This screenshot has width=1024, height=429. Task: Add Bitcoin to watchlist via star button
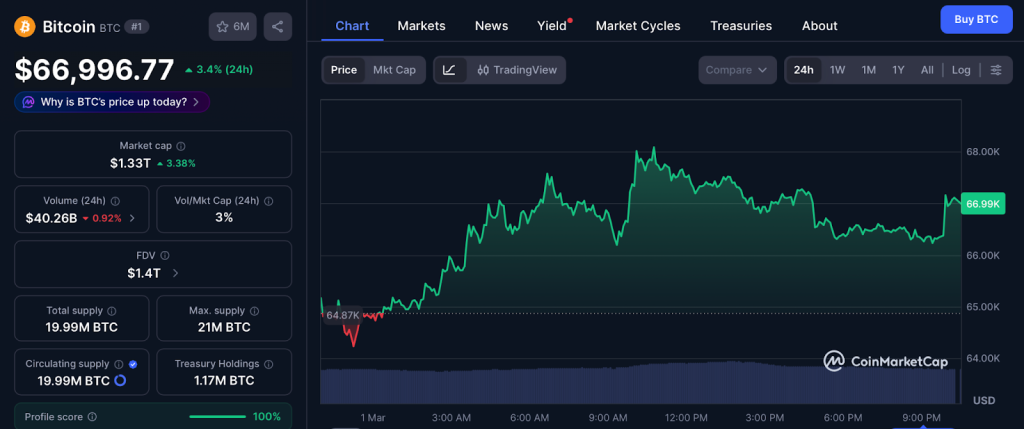click(x=232, y=26)
